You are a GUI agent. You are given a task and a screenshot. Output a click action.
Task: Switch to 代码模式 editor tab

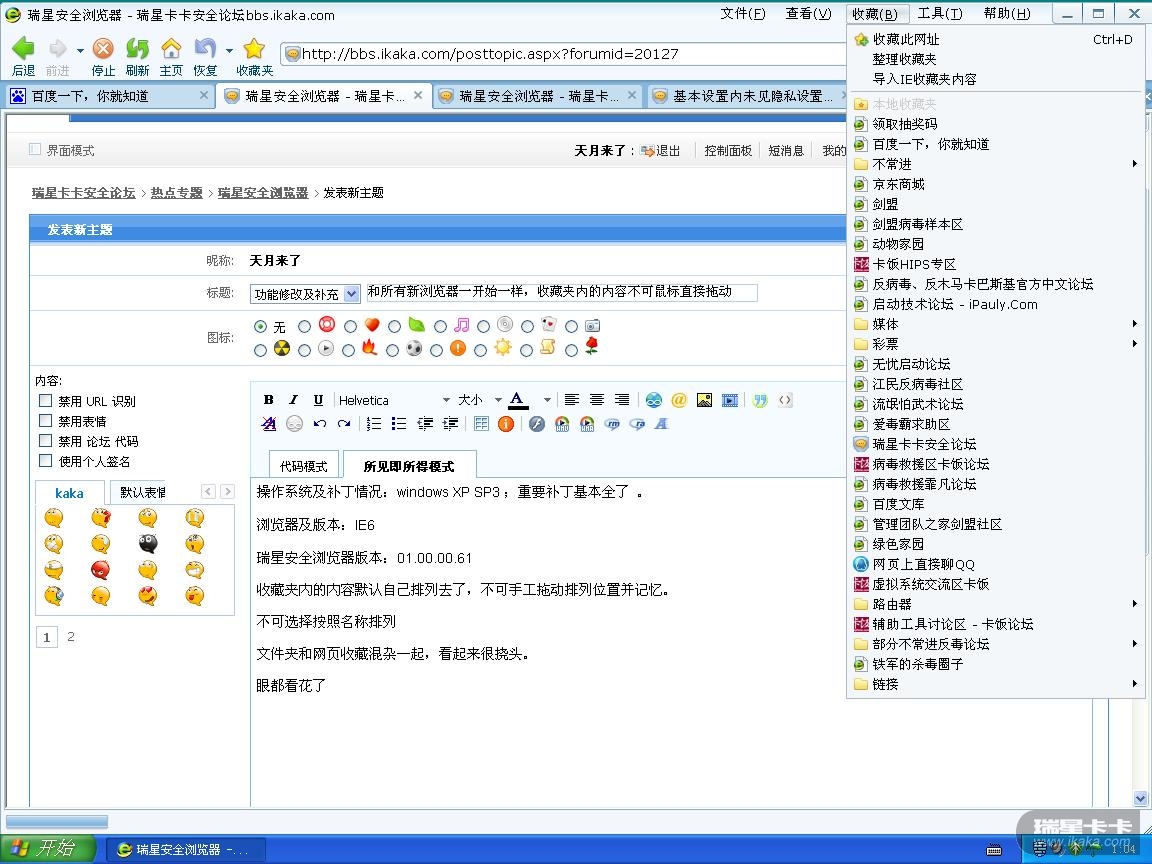point(303,466)
